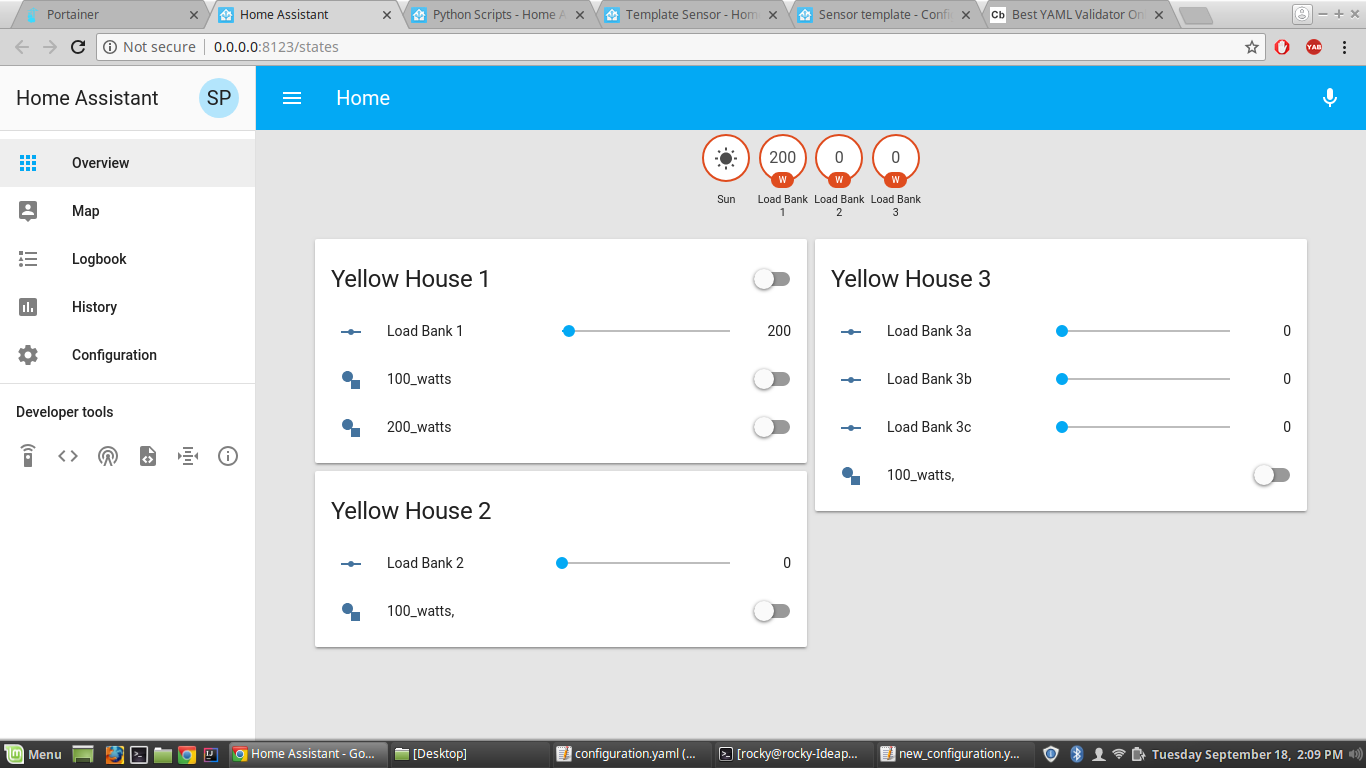Click the address bar URL field

(680, 47)
